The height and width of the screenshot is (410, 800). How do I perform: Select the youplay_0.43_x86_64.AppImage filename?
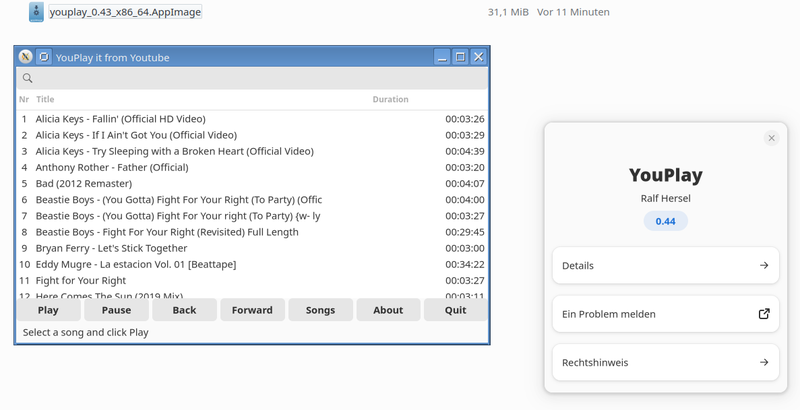(x=125, y=12)
